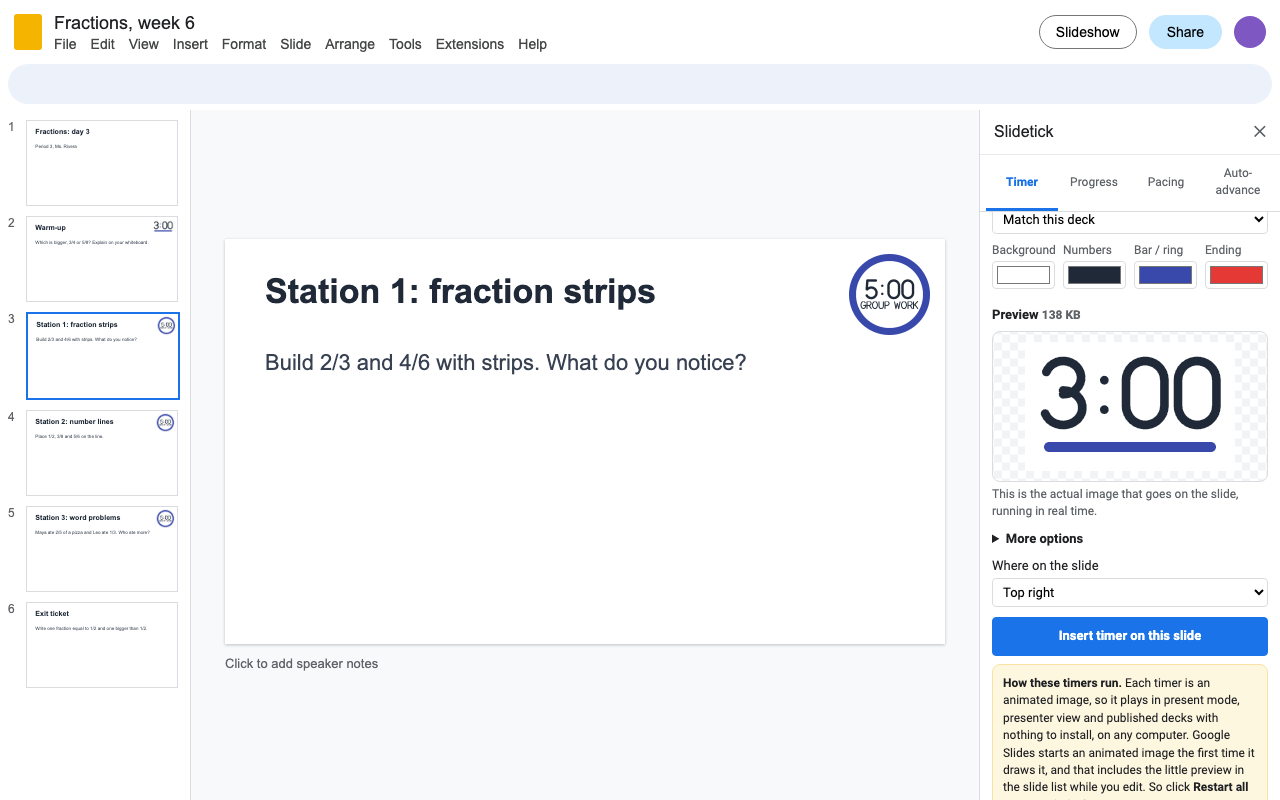Image resolution: width=1280 pixels, height=800 pixels.
Task: Open the Format menu
Action: click(x=244, y=44)
